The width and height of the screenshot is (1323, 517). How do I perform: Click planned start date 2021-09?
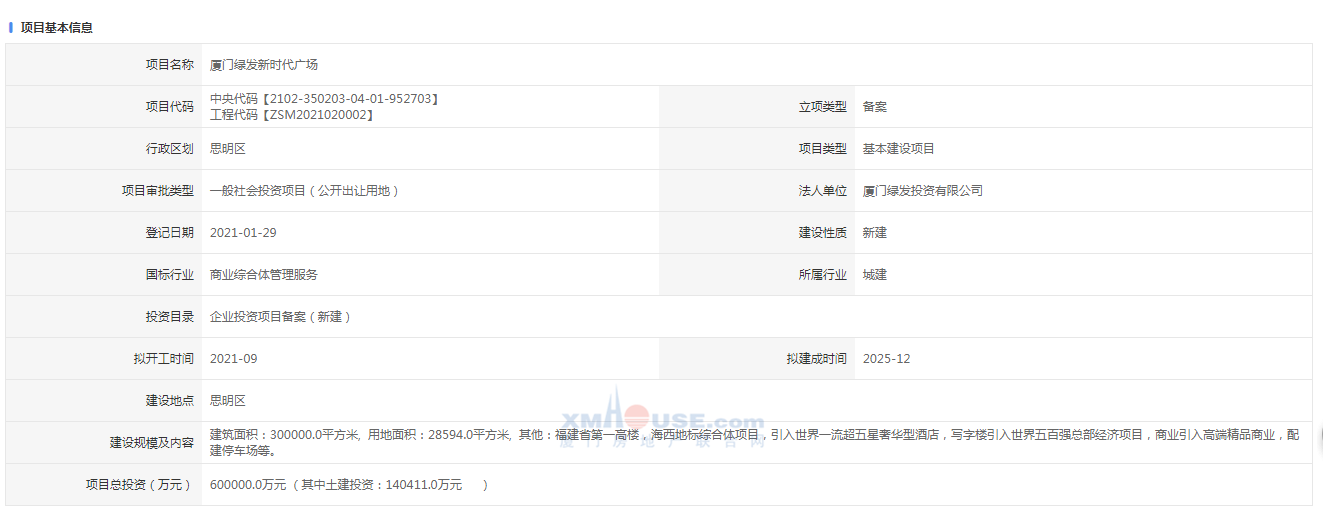(234, 358)
